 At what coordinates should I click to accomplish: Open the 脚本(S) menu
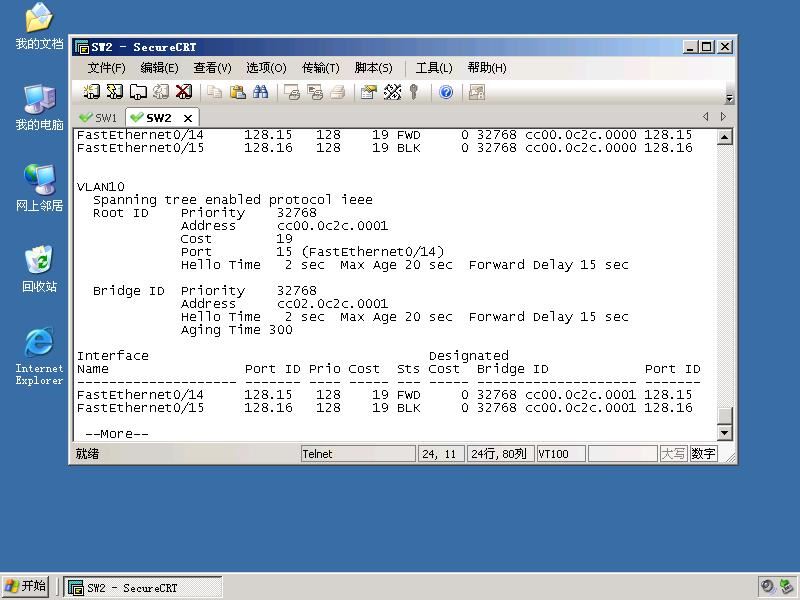(373, 68)
